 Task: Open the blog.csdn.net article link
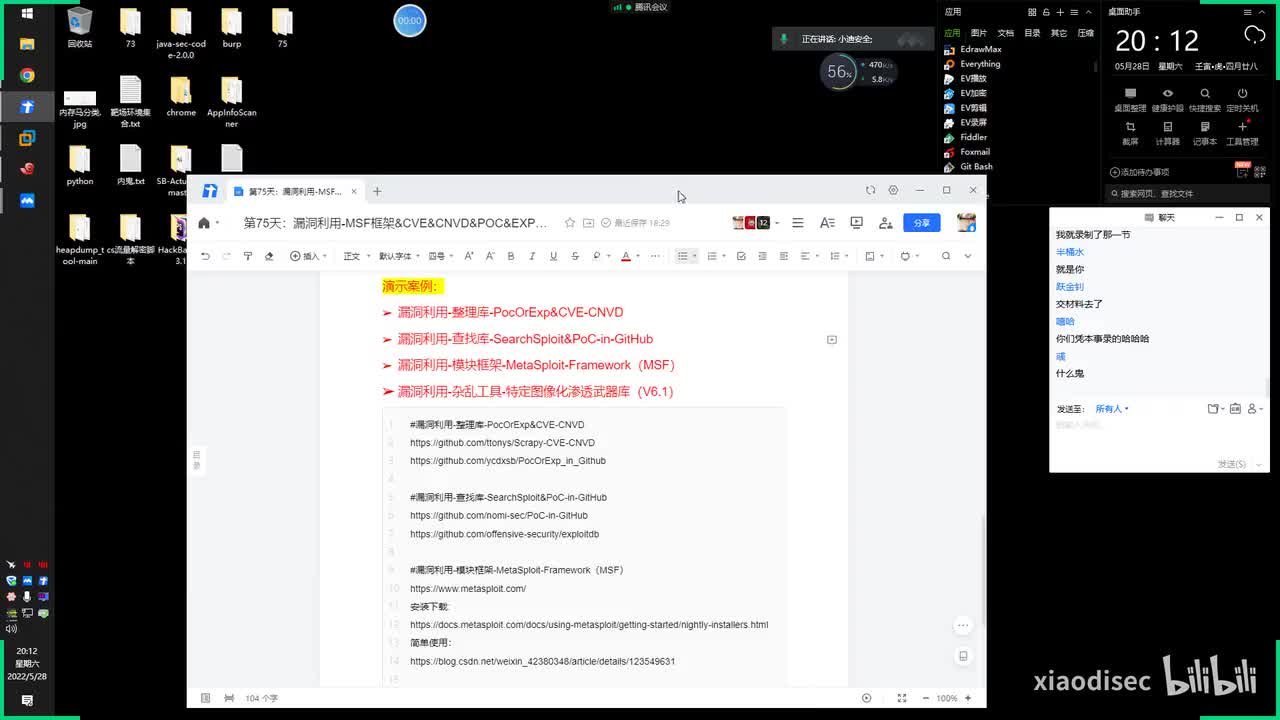coord(542,662)
